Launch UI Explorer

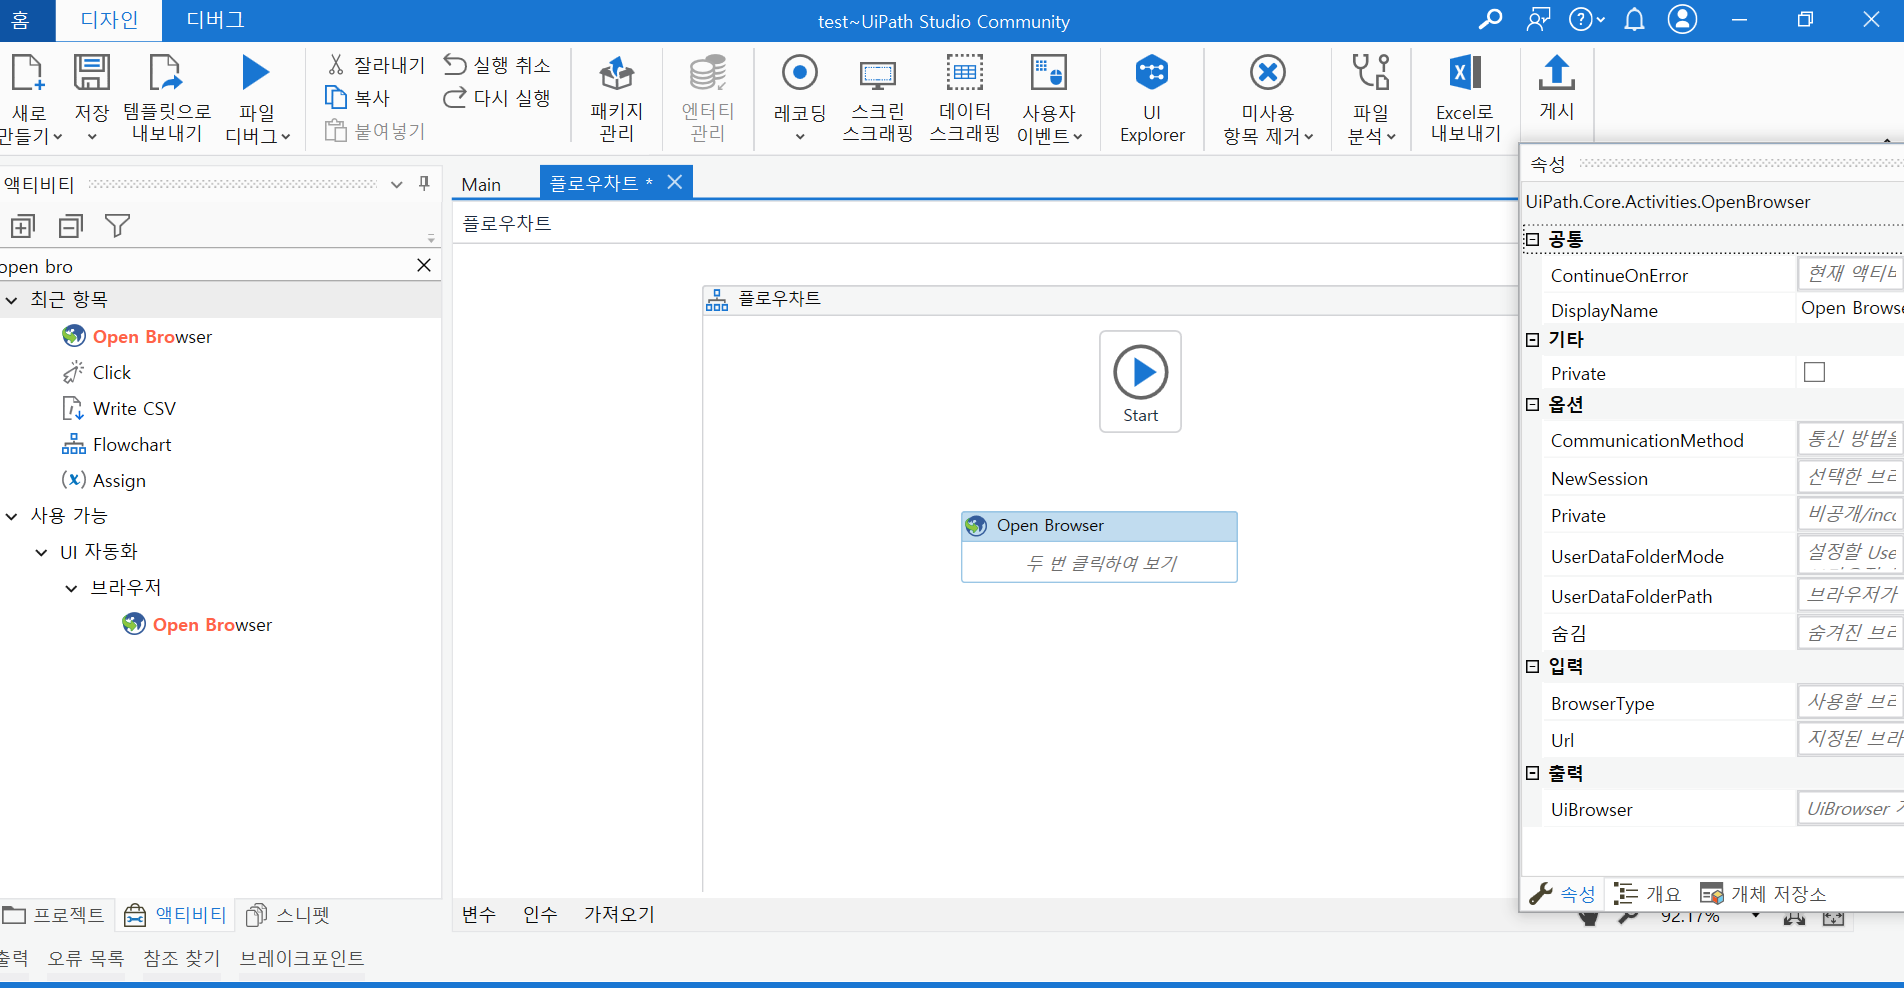pos(1152,98)
